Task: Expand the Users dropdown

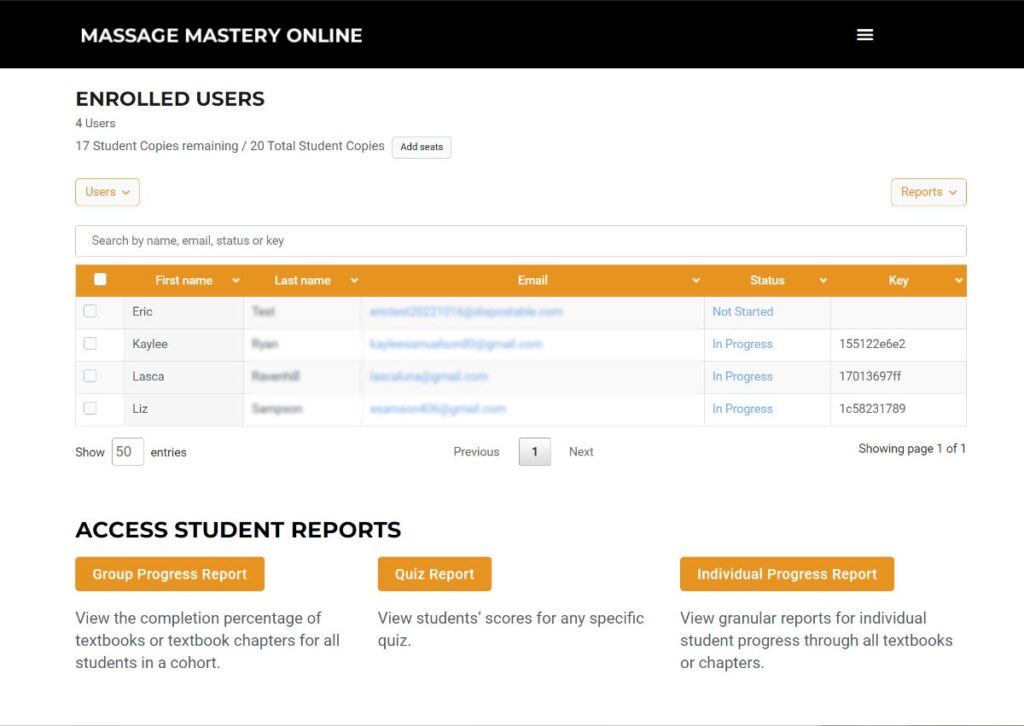Action: pos(107,192)
